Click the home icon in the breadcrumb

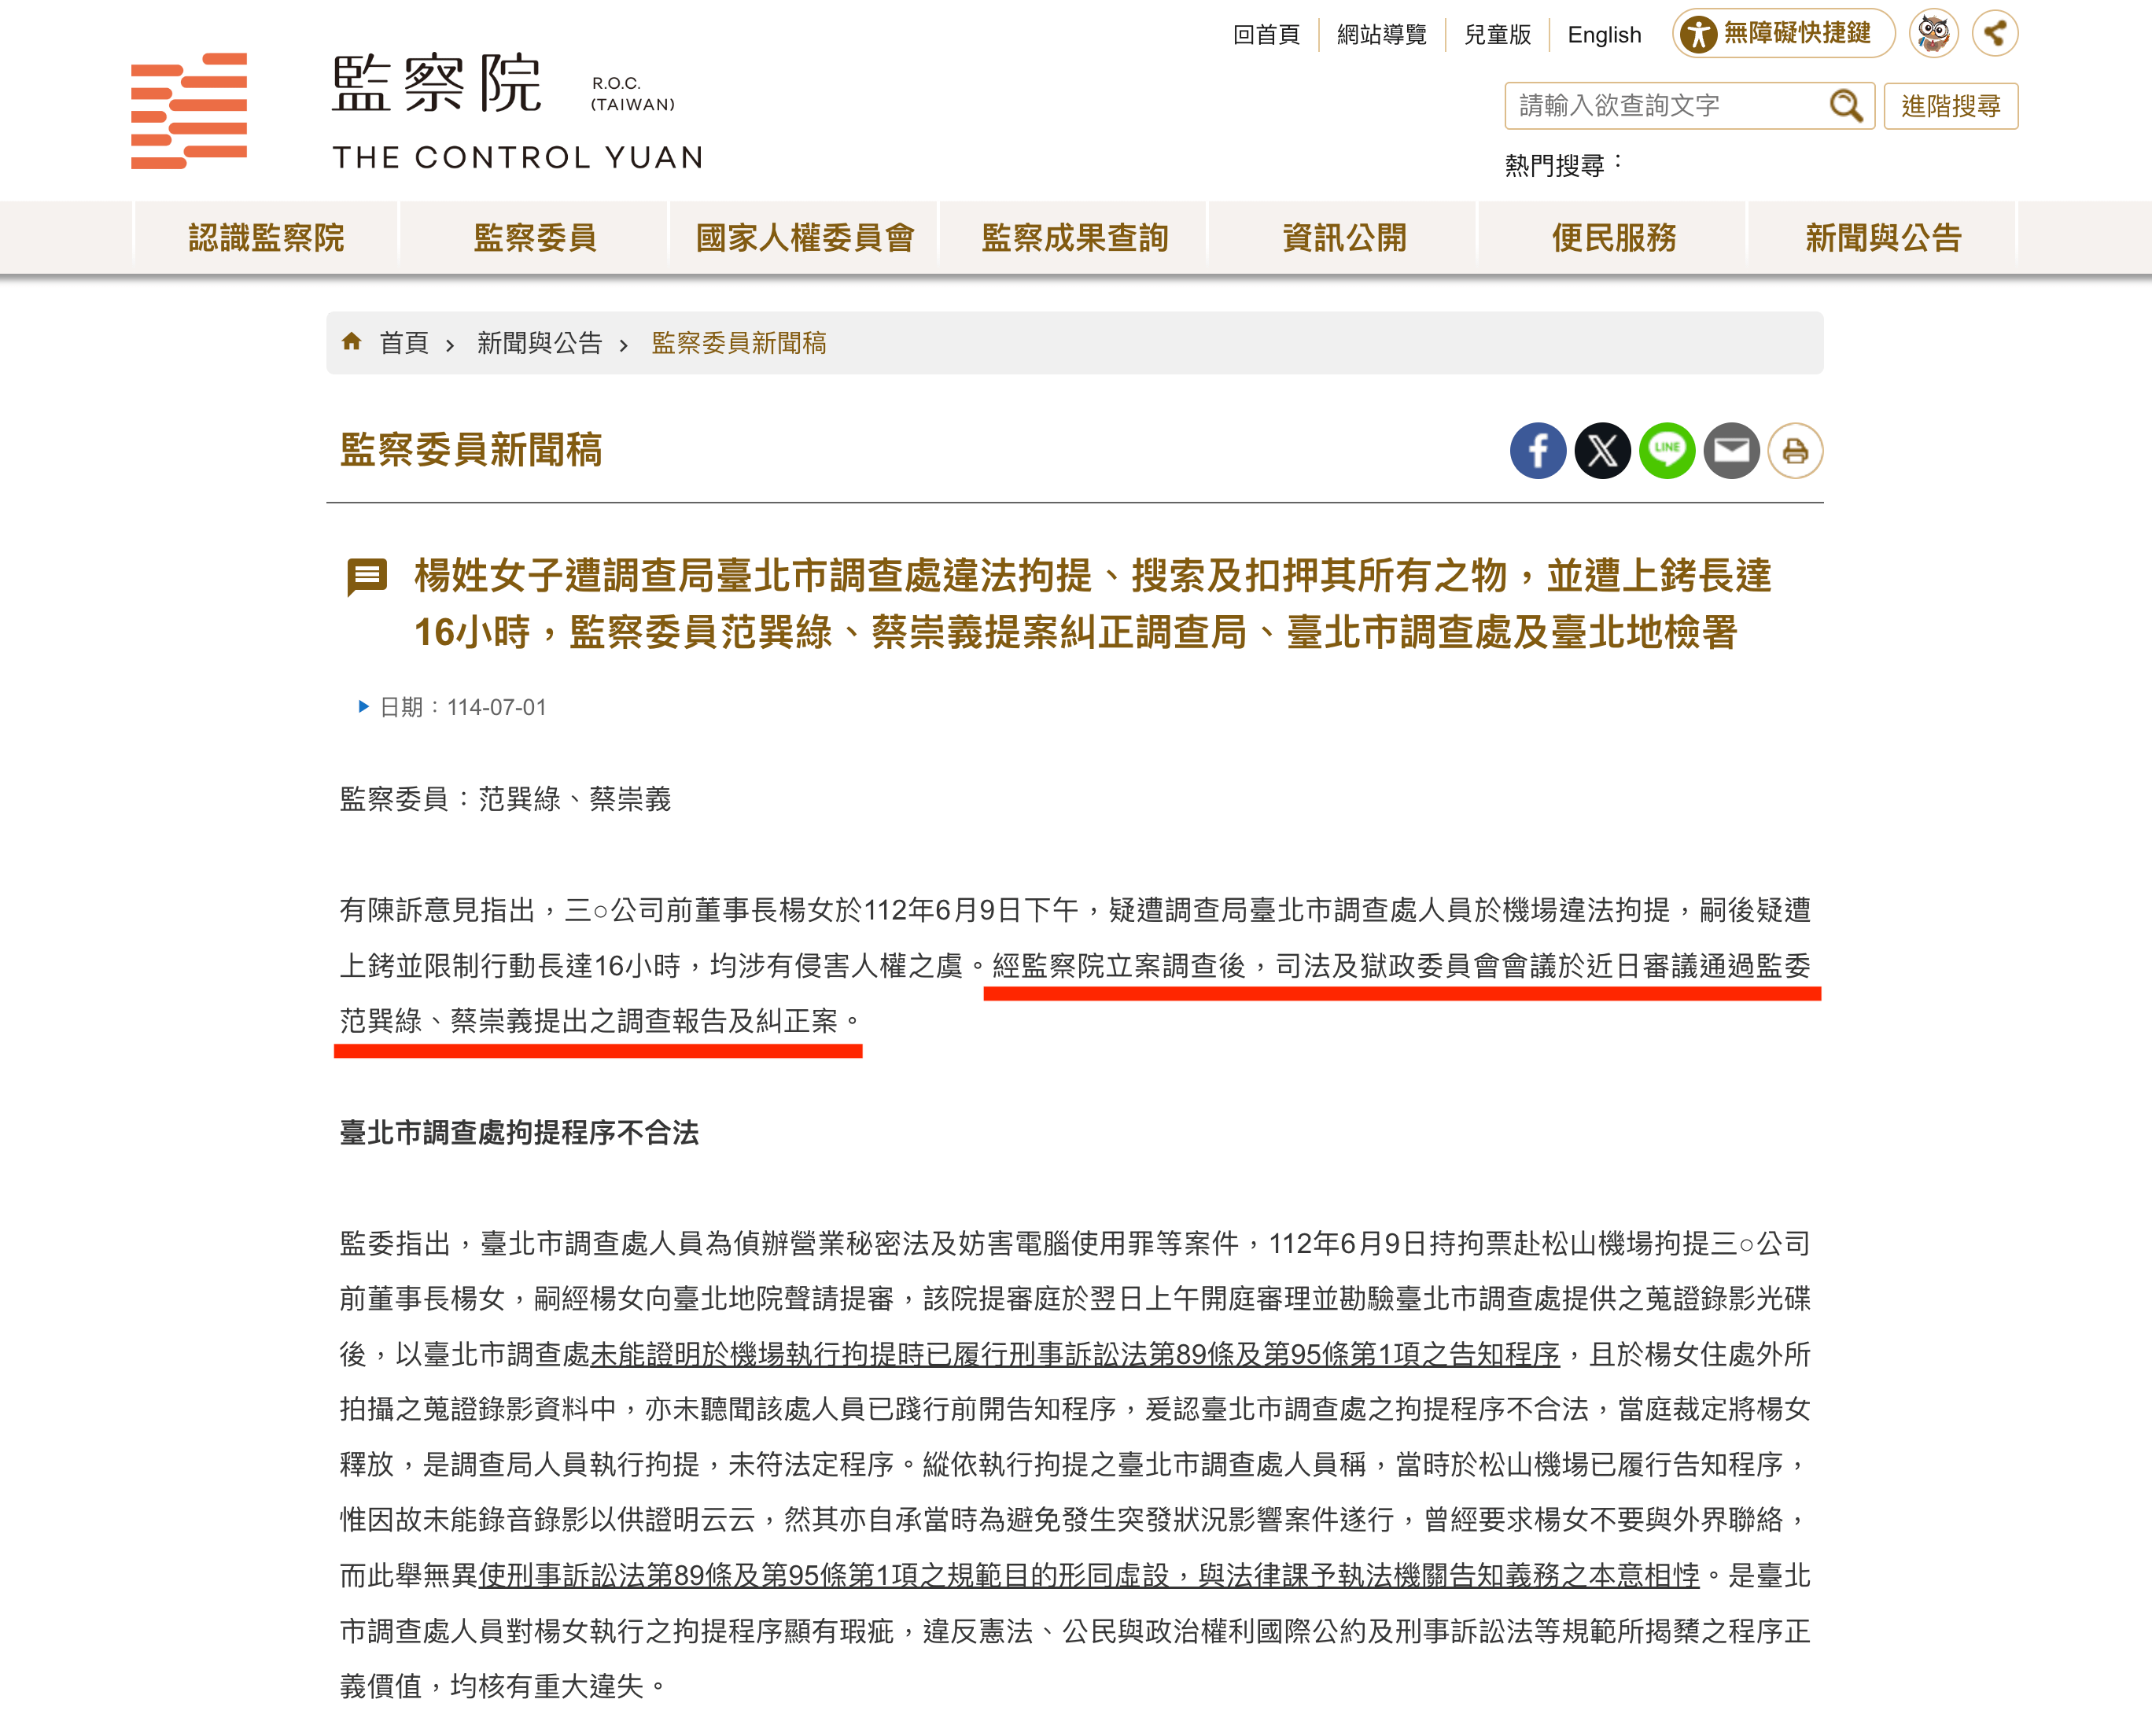coord(352,342)
